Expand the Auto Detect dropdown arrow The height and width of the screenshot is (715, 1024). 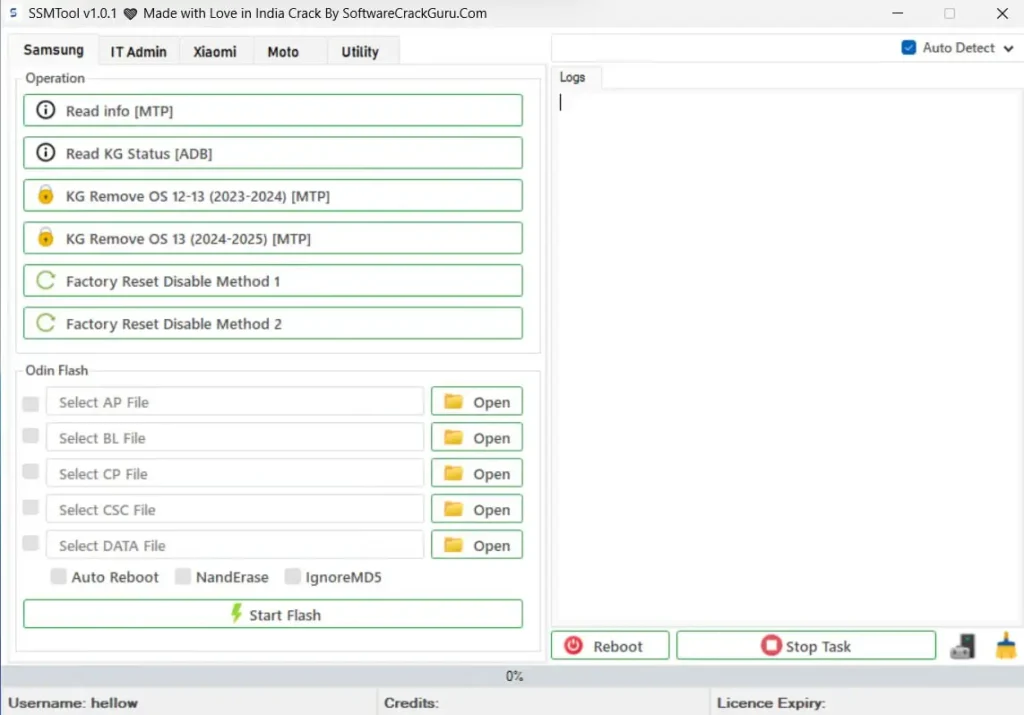click(x=1007, y=48)
